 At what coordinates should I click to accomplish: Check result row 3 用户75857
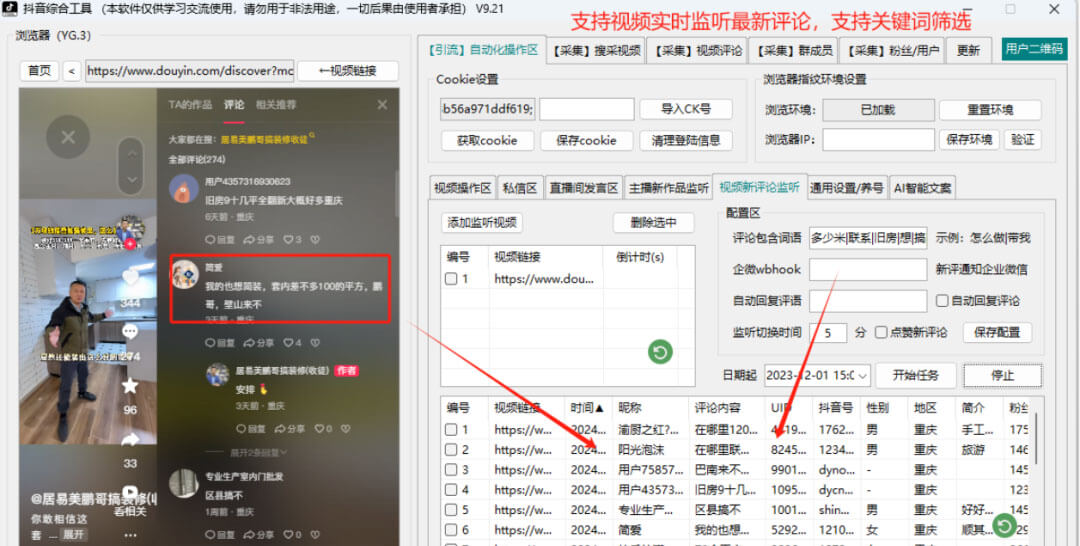(451, 470)
